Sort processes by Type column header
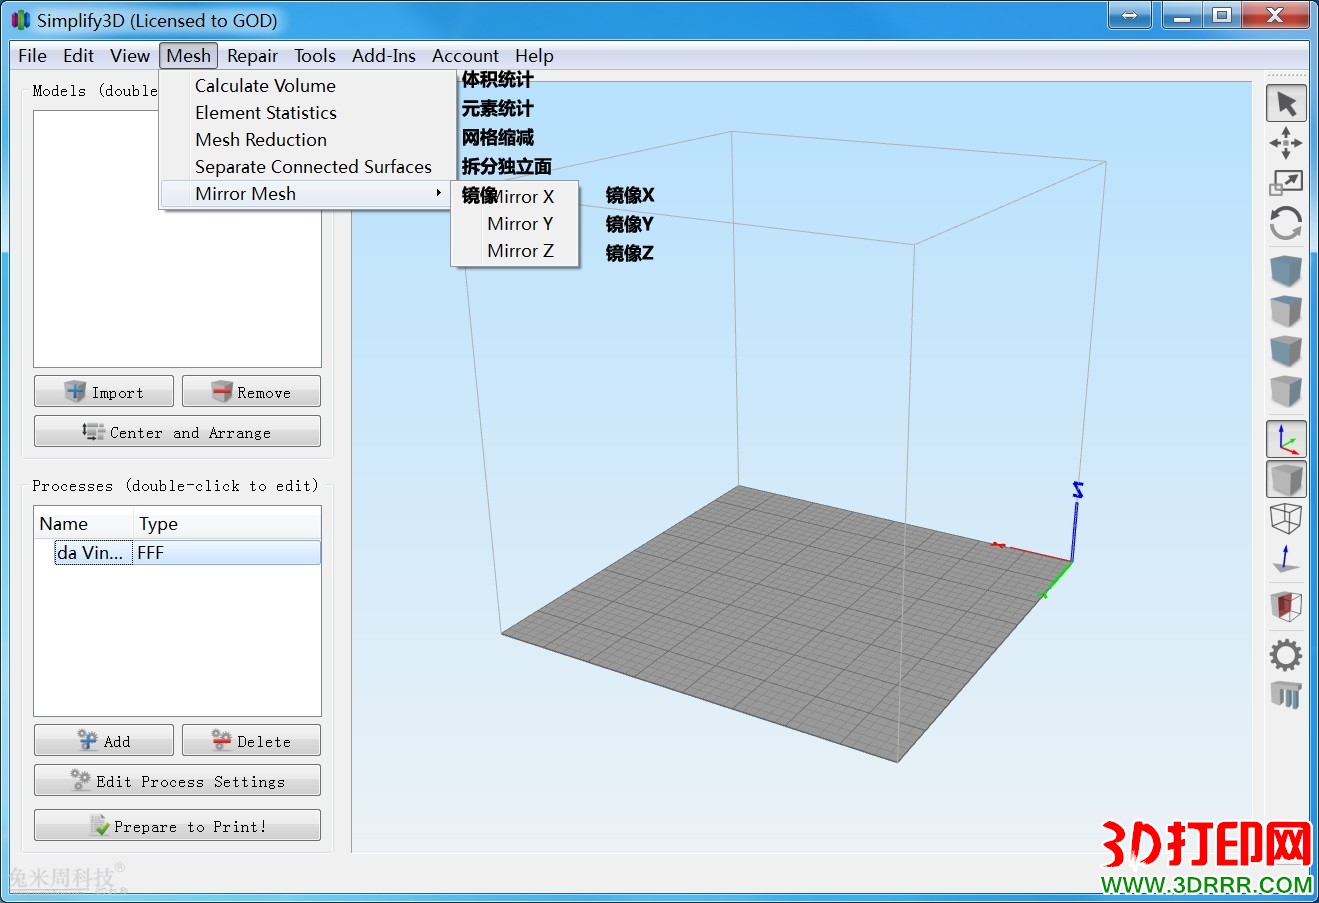The image size is (1319, 903). 227,524
